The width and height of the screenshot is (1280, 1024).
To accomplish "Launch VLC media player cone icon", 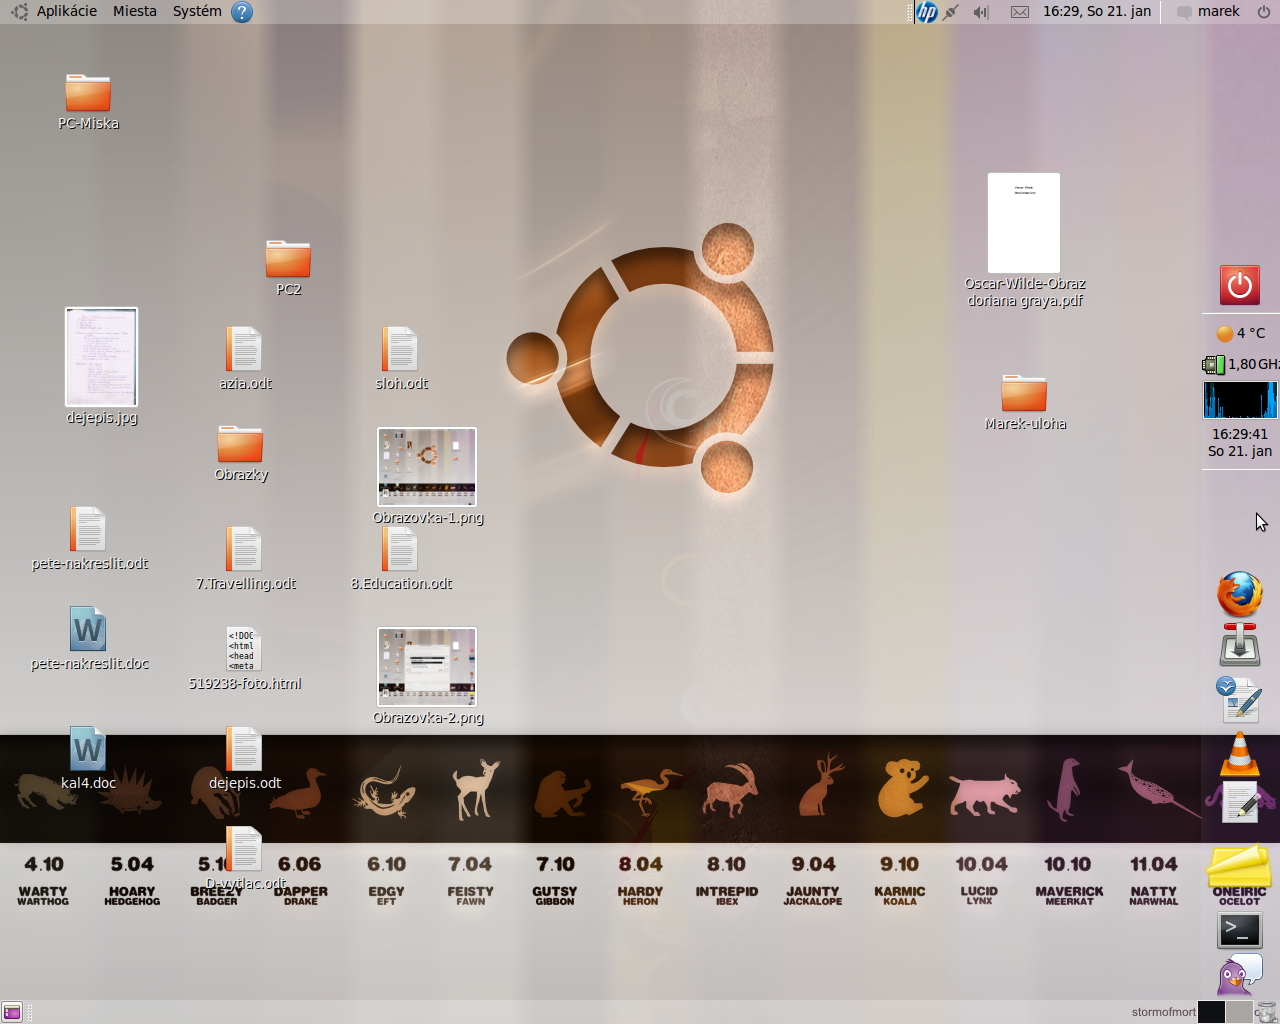I will [x=1240, y=754].
